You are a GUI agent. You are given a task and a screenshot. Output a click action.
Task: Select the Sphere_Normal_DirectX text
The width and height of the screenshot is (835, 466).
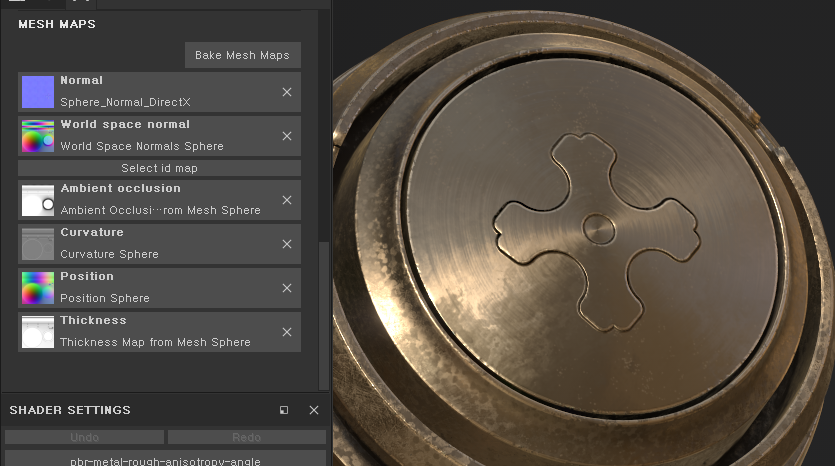click(125, 102)
